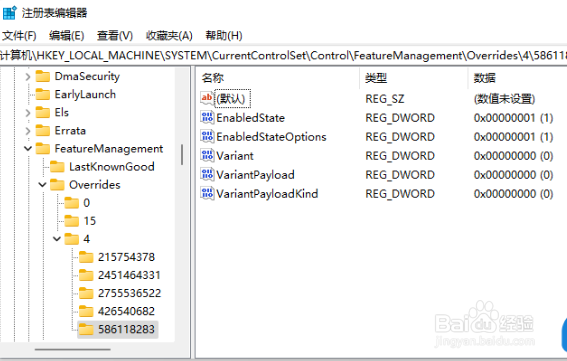Select the Els folder icon

pyautogui.click(x=43, y=112)
